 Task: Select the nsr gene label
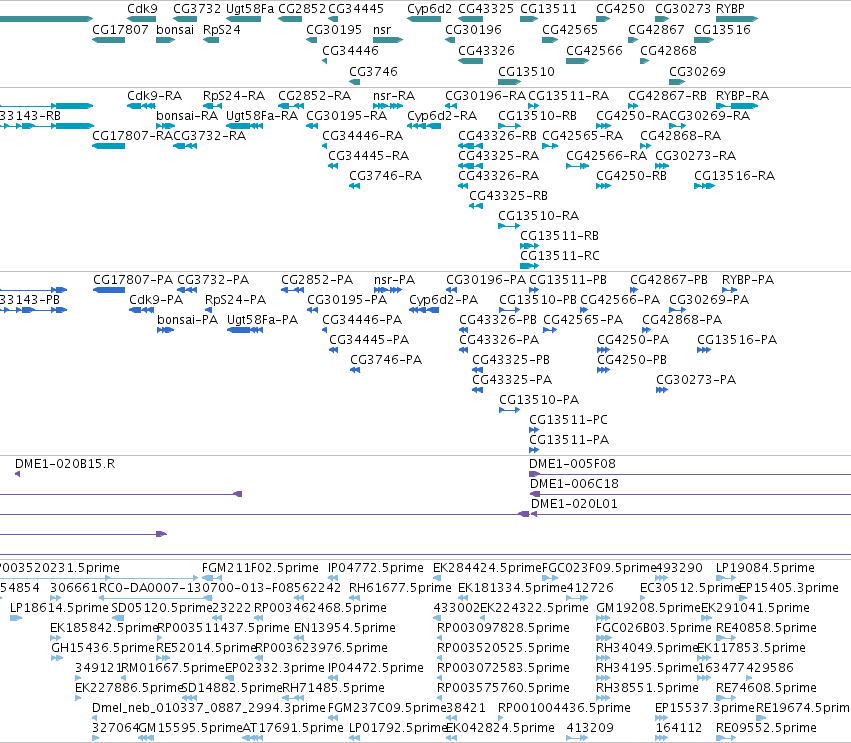pyautogui.click(x=382, y=30)
